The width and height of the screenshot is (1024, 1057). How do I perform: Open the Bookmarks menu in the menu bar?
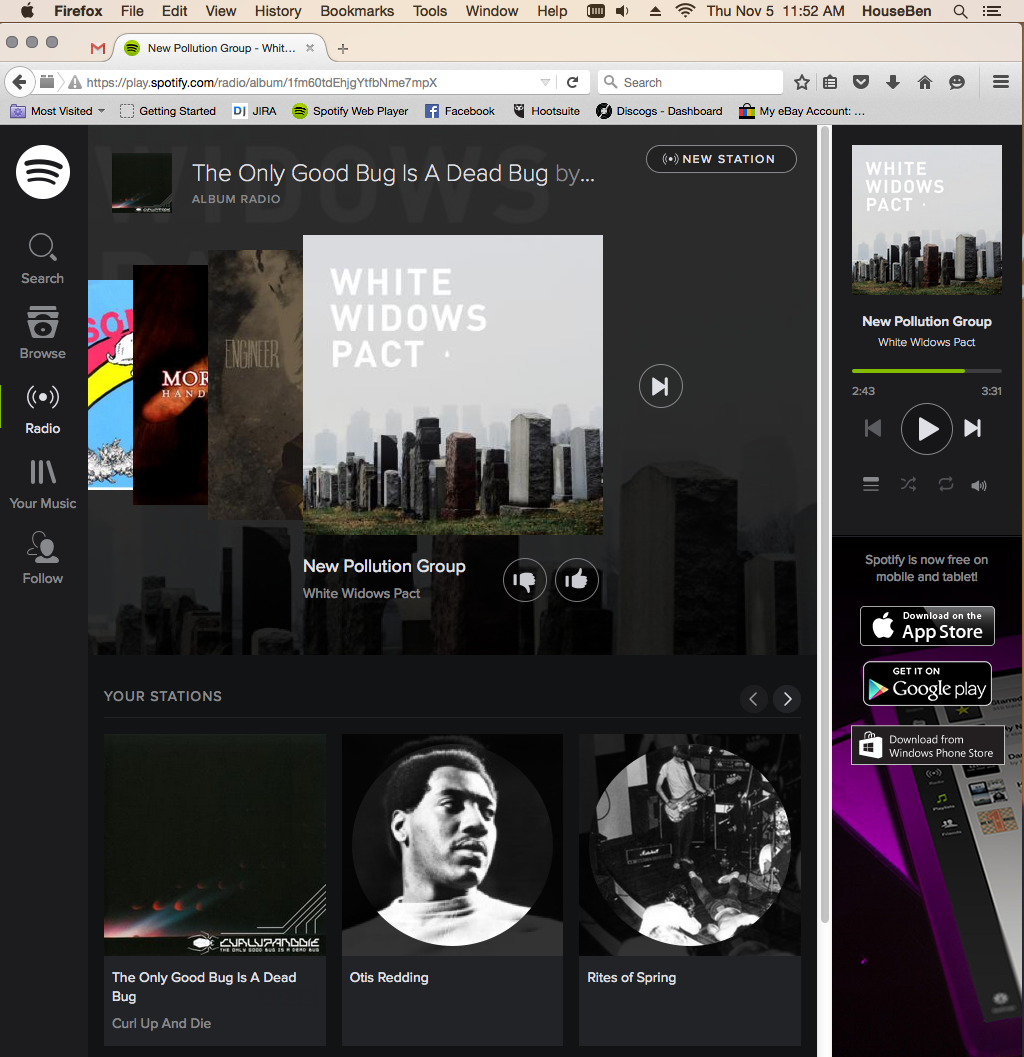357,11
